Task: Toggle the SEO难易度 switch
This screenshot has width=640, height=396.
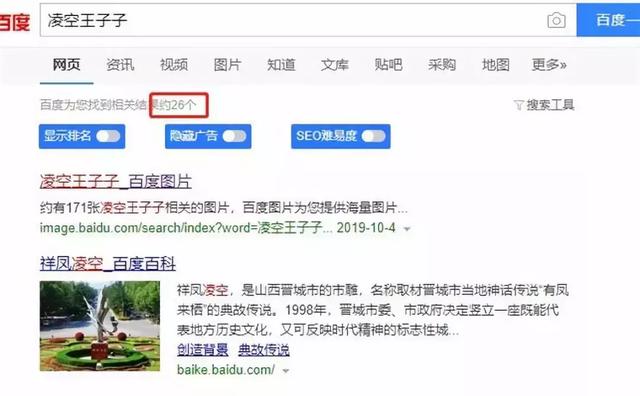Action: tap(373, 136)
